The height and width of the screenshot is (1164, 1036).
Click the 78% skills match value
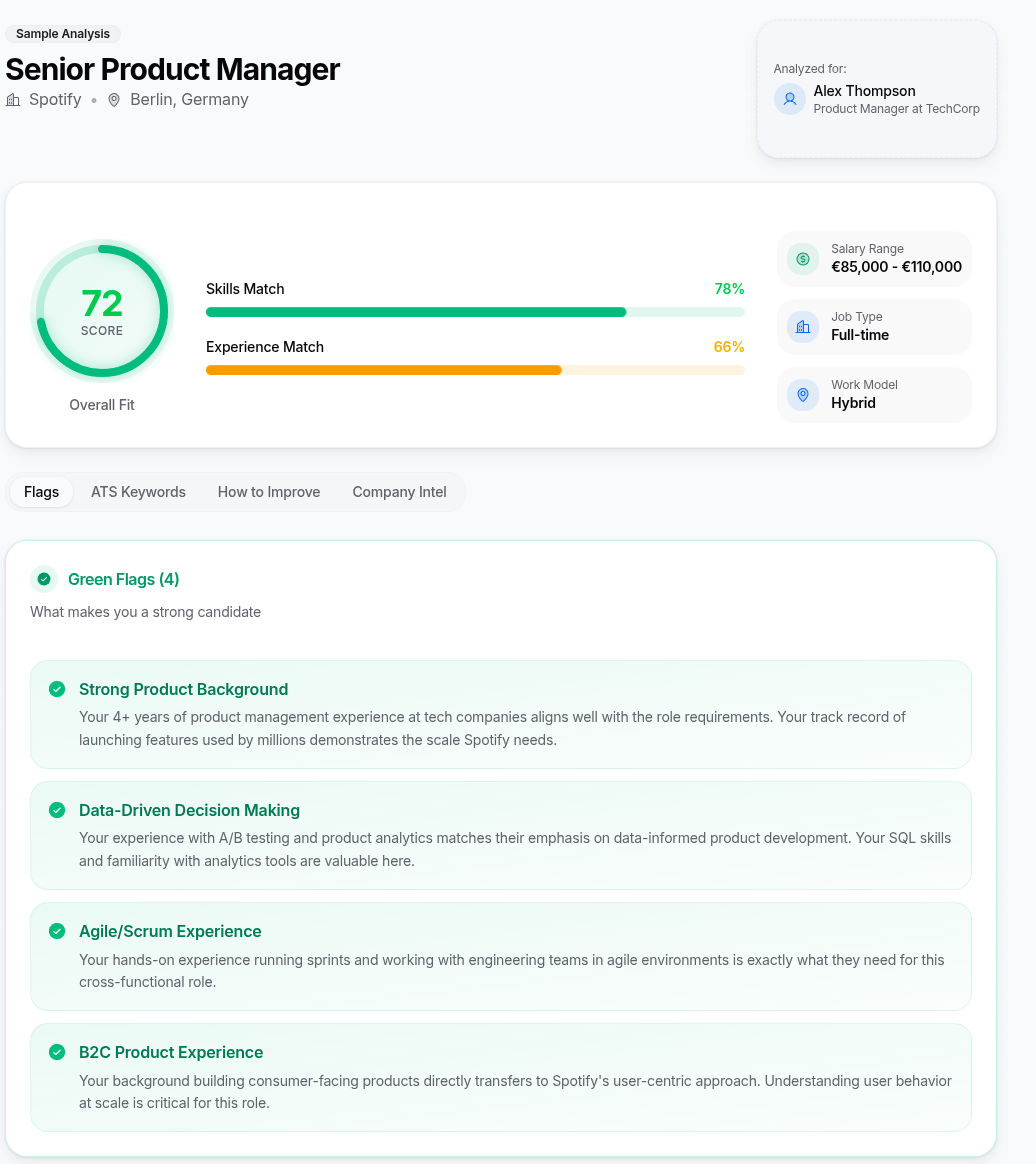(x=729, y=289)
